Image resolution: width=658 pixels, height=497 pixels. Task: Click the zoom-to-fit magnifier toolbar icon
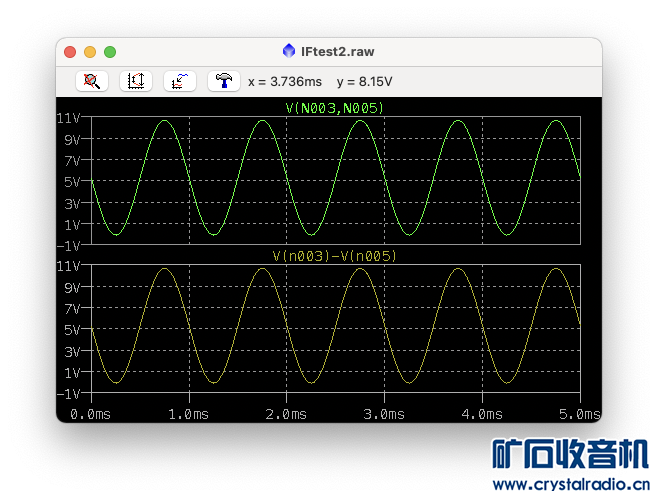(92, 81)
